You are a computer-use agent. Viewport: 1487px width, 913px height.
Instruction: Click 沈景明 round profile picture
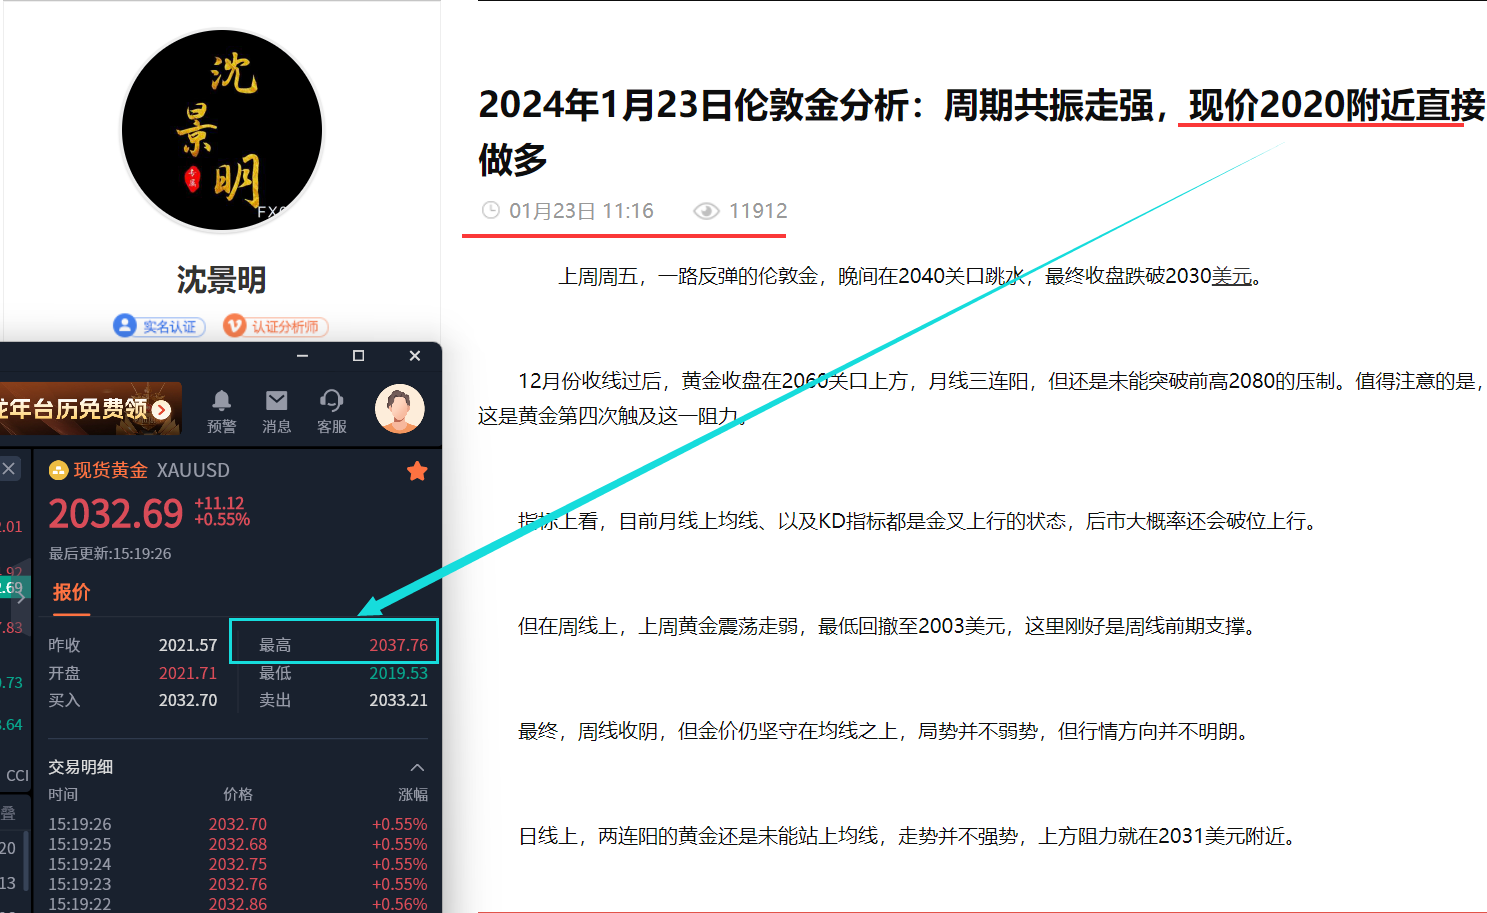click(x=222, y=131)
